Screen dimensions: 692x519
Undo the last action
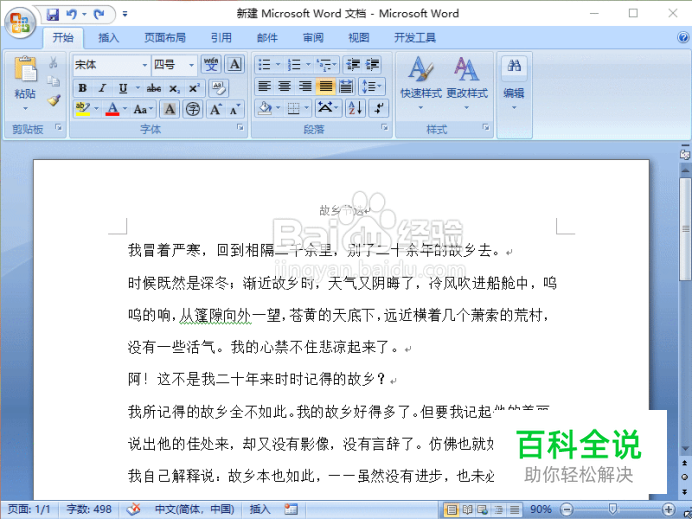tap(71, 15)
